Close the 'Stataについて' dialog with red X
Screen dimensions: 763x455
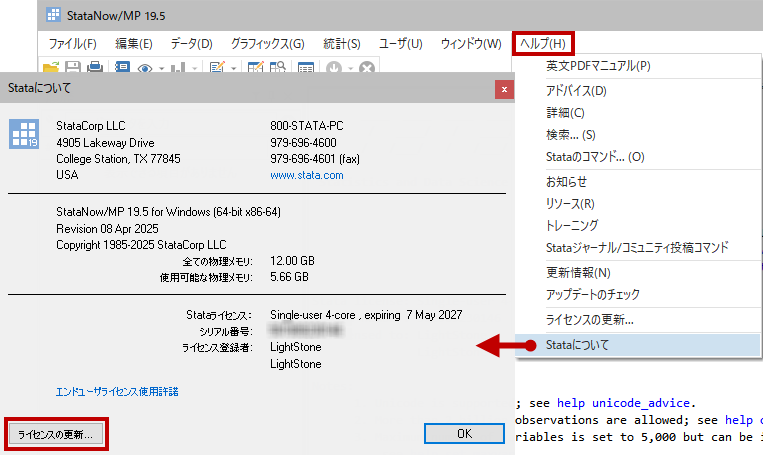point(504,89)
